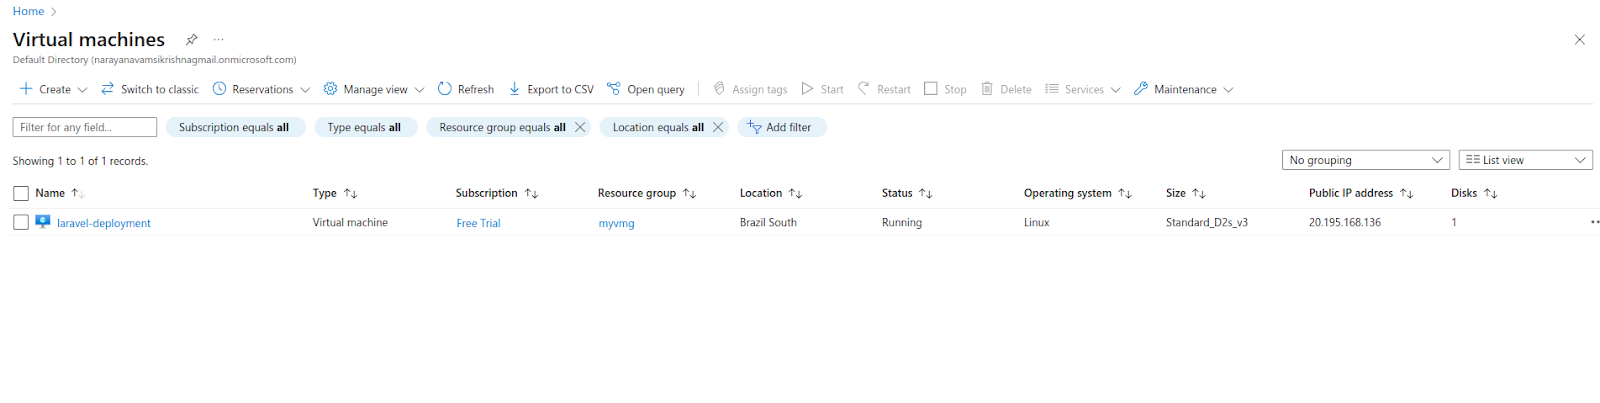Open the No grouping dropdown
The height and width of the screenshot is (403, 1600).
coord(1365,160)
